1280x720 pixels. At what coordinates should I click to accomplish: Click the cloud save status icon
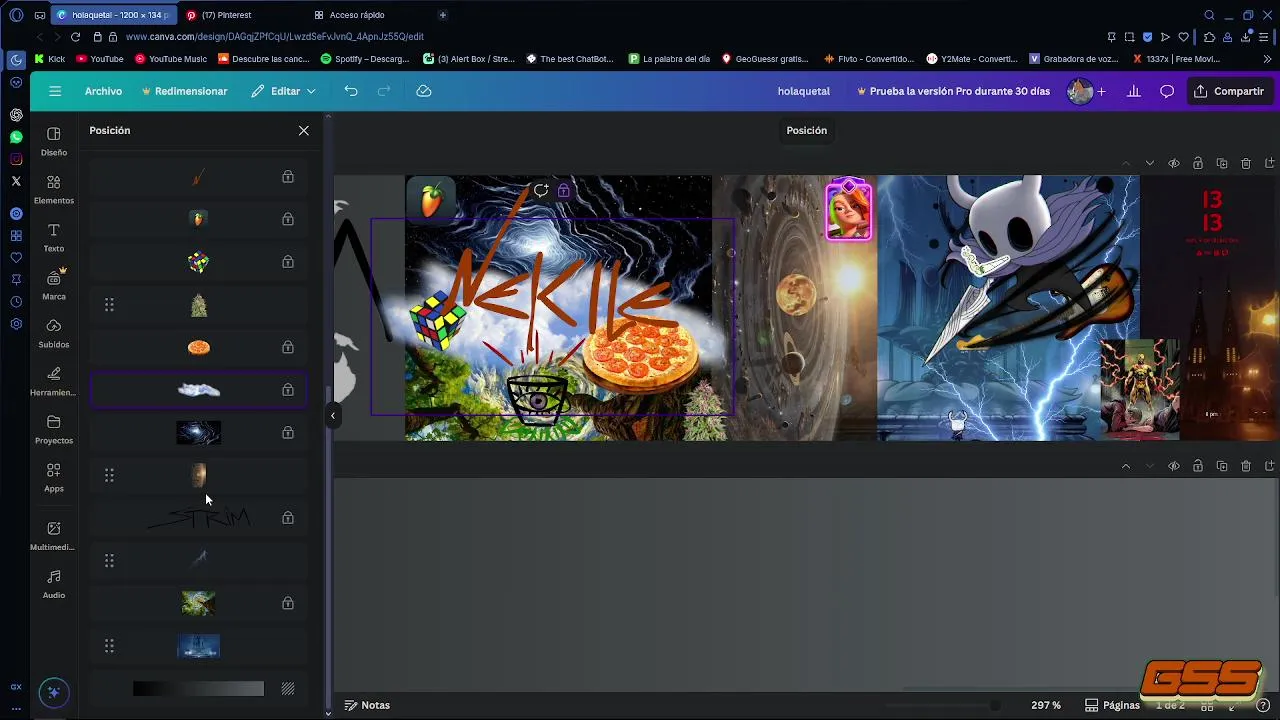click(424, 91)
